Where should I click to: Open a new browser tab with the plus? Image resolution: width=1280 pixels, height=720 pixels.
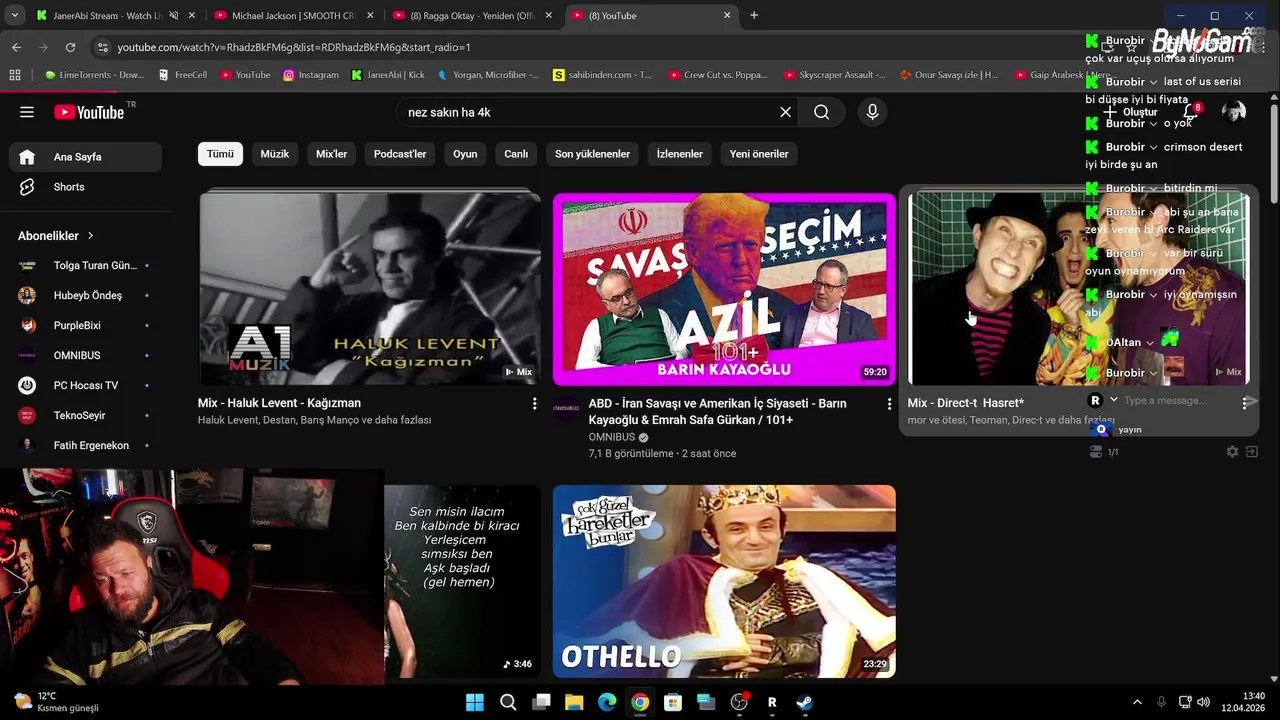[754, 15]
